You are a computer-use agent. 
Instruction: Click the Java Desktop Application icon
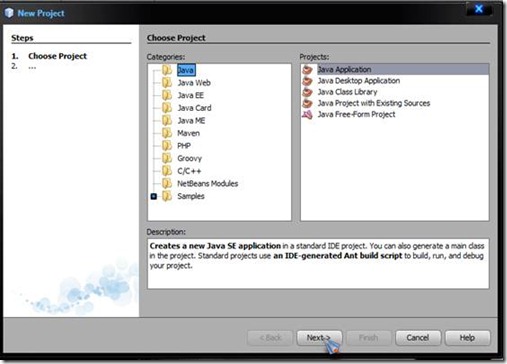pos(307,81)
